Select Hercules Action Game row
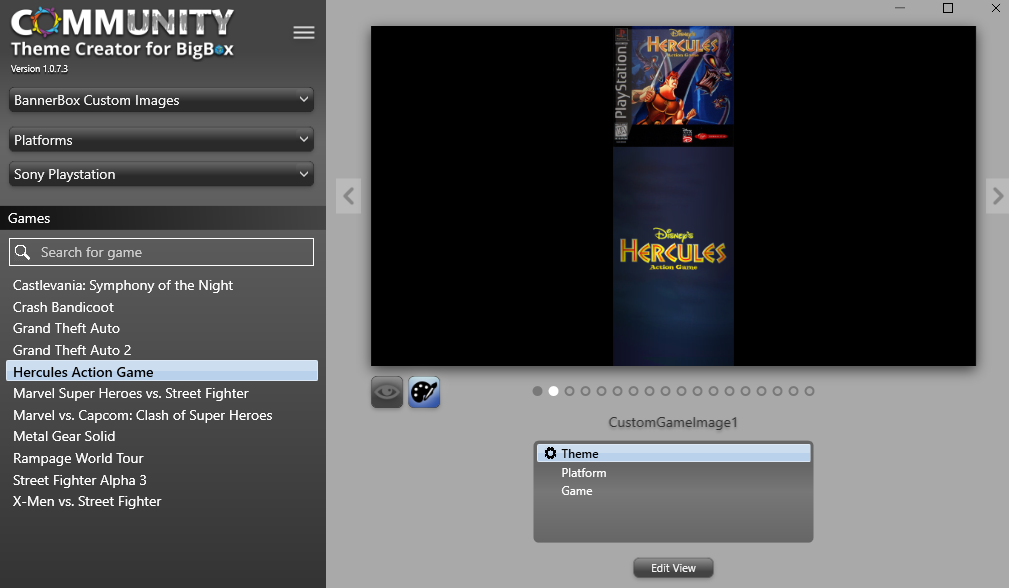Viewport: 1009px width, 588px height. (x=162, y=371)
